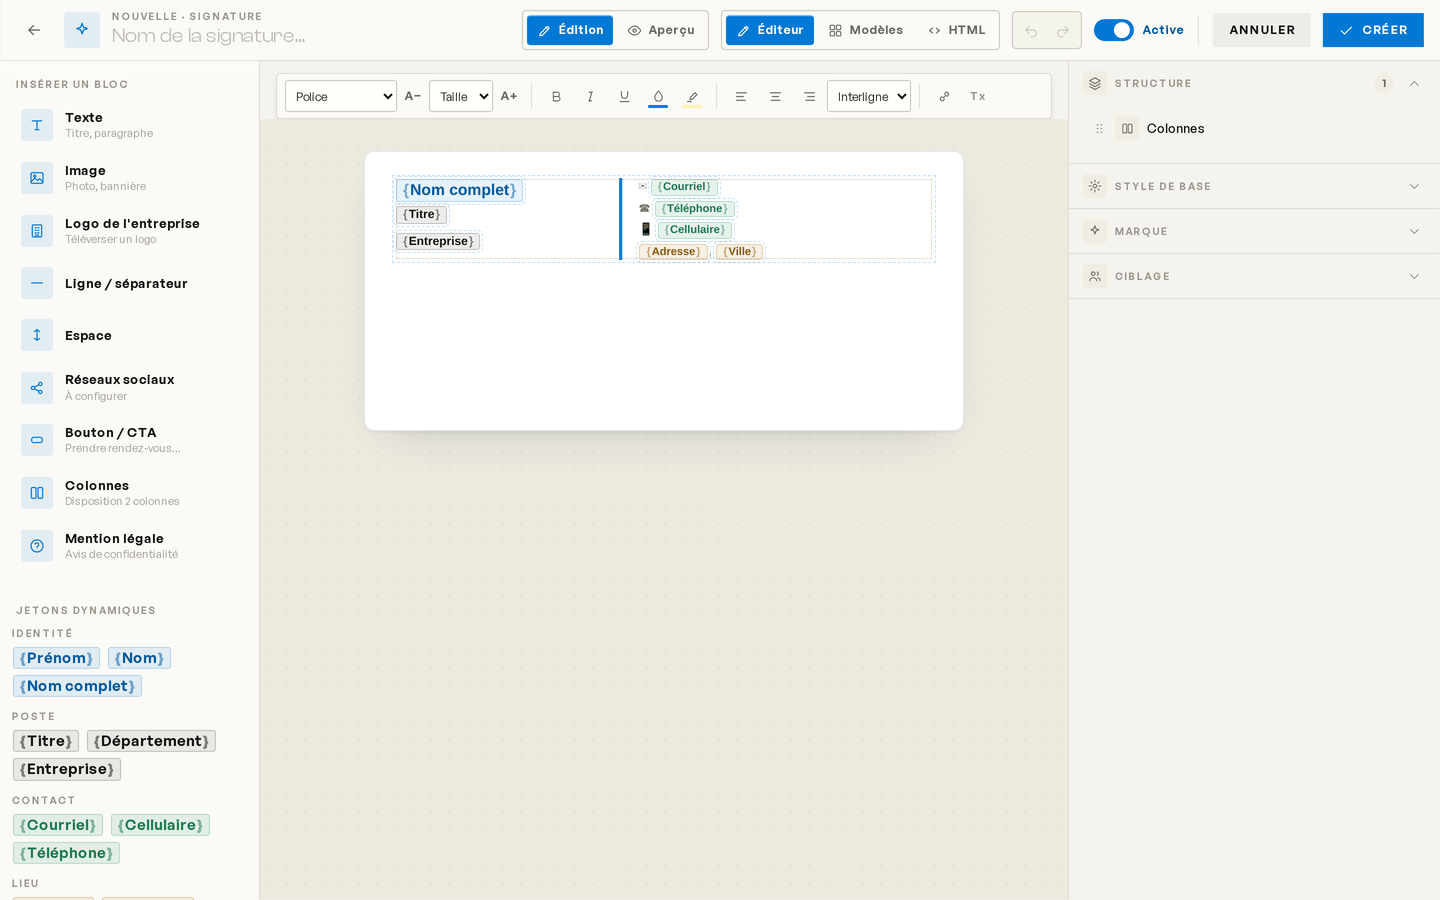Apply bold formatting

[x=556, y=96]
